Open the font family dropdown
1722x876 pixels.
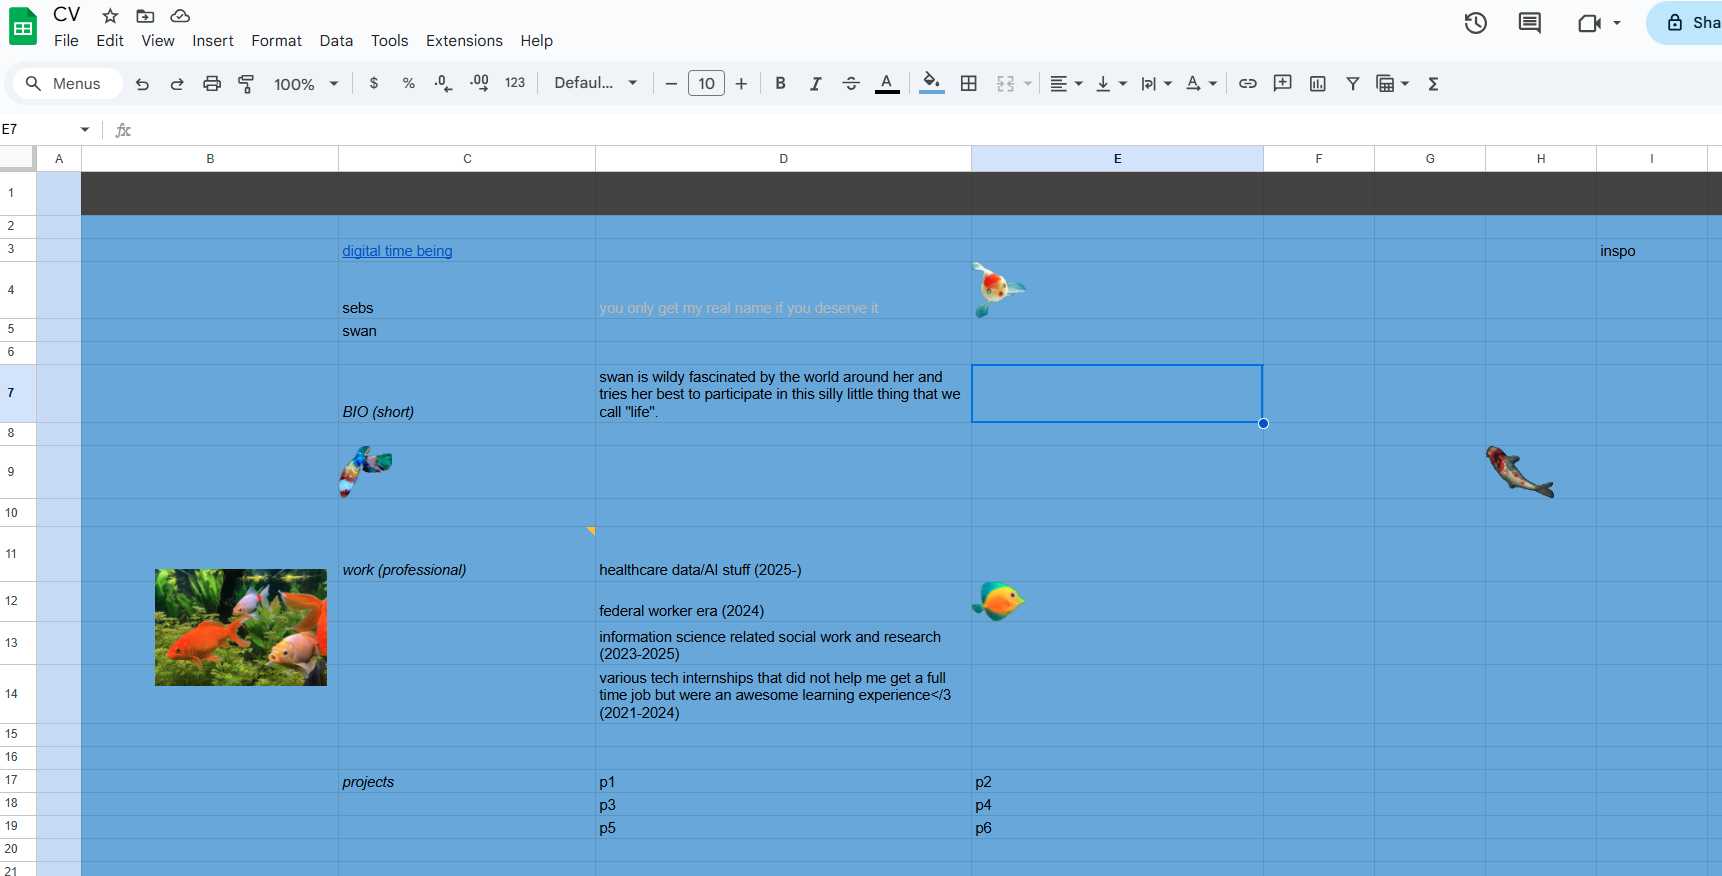pos(595,84)
